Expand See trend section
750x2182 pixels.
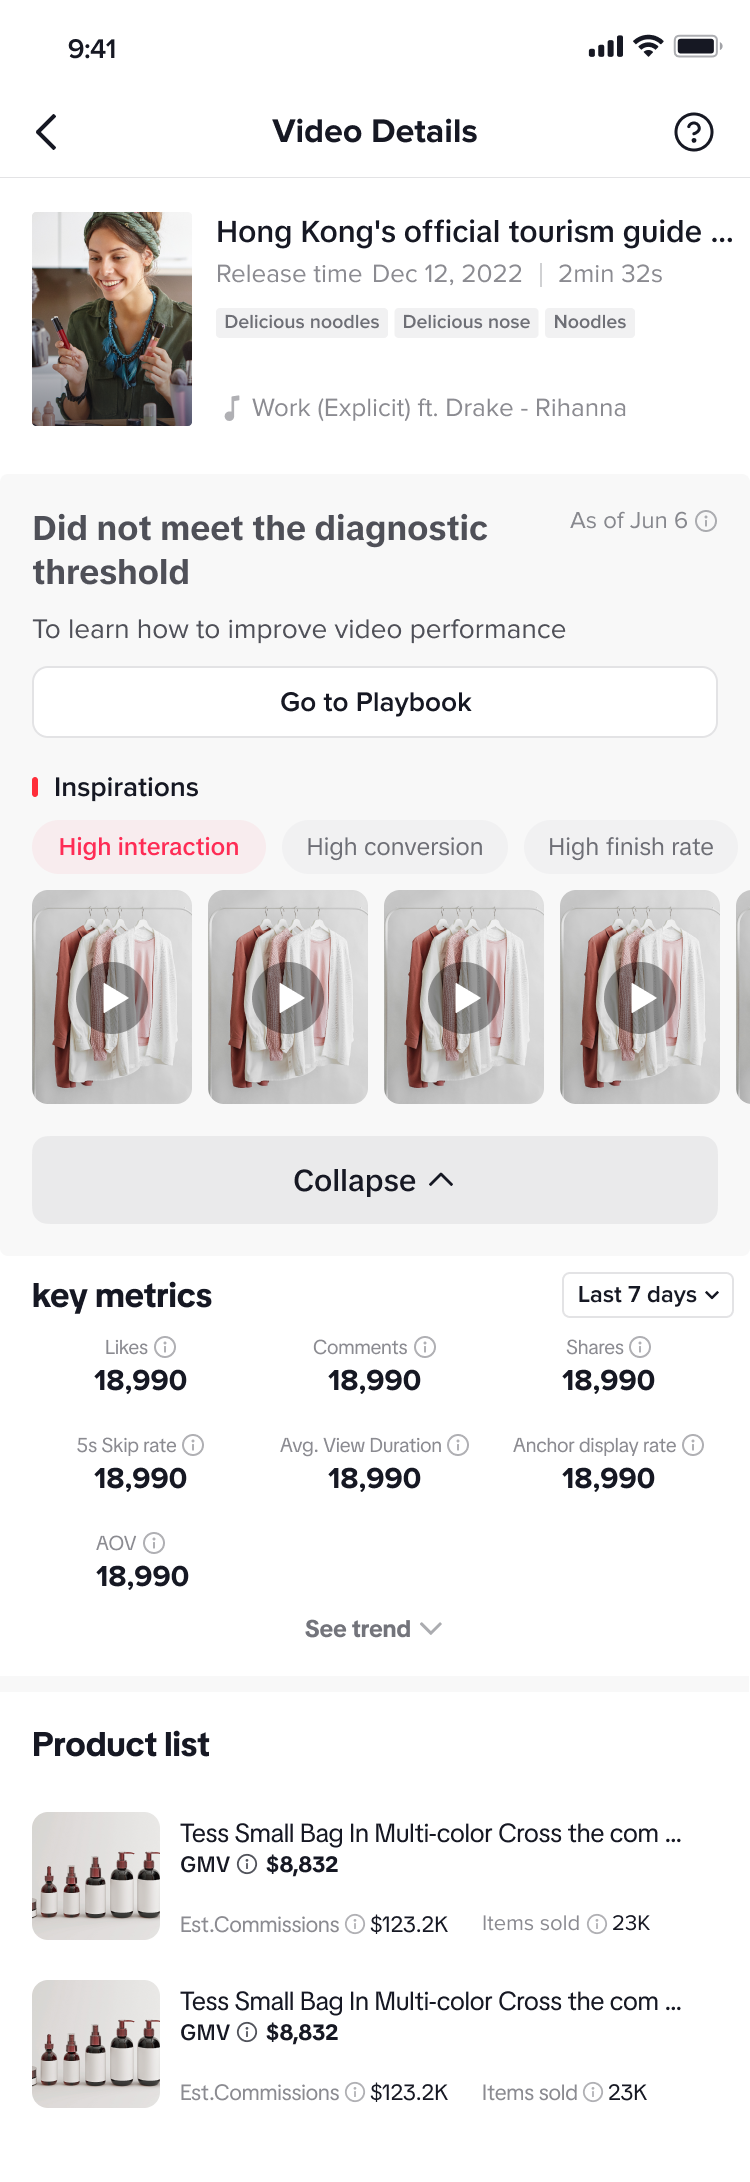[x=373, y=1629]
